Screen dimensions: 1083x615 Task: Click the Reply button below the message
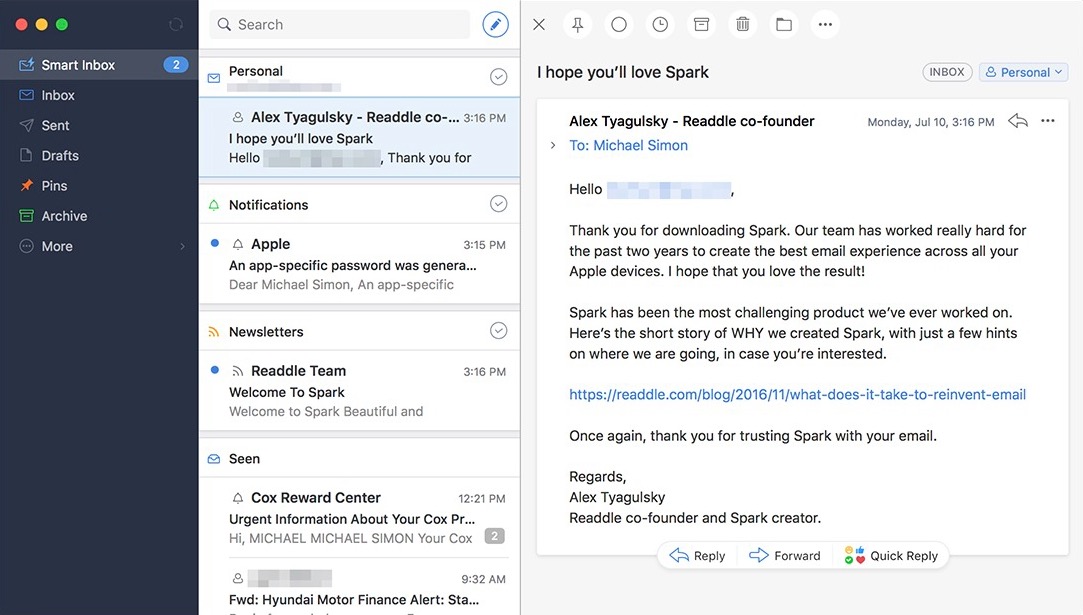pyautogui.click(x=698, y=556)
